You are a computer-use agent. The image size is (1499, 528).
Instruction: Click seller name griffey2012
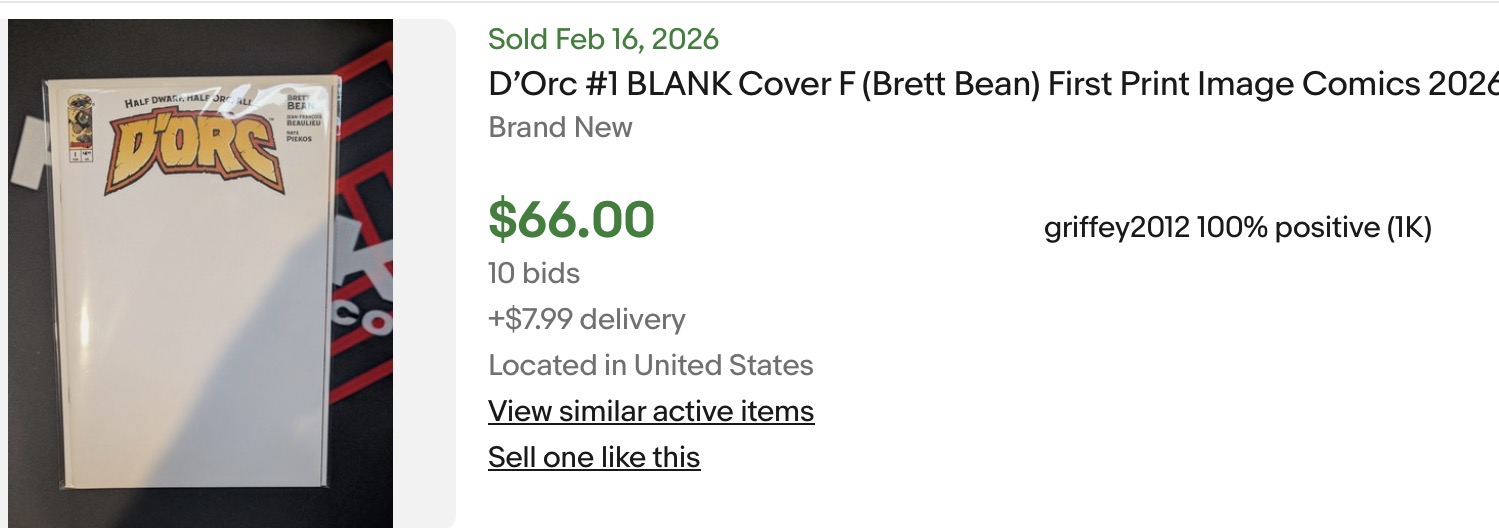tap(1116, 228)
